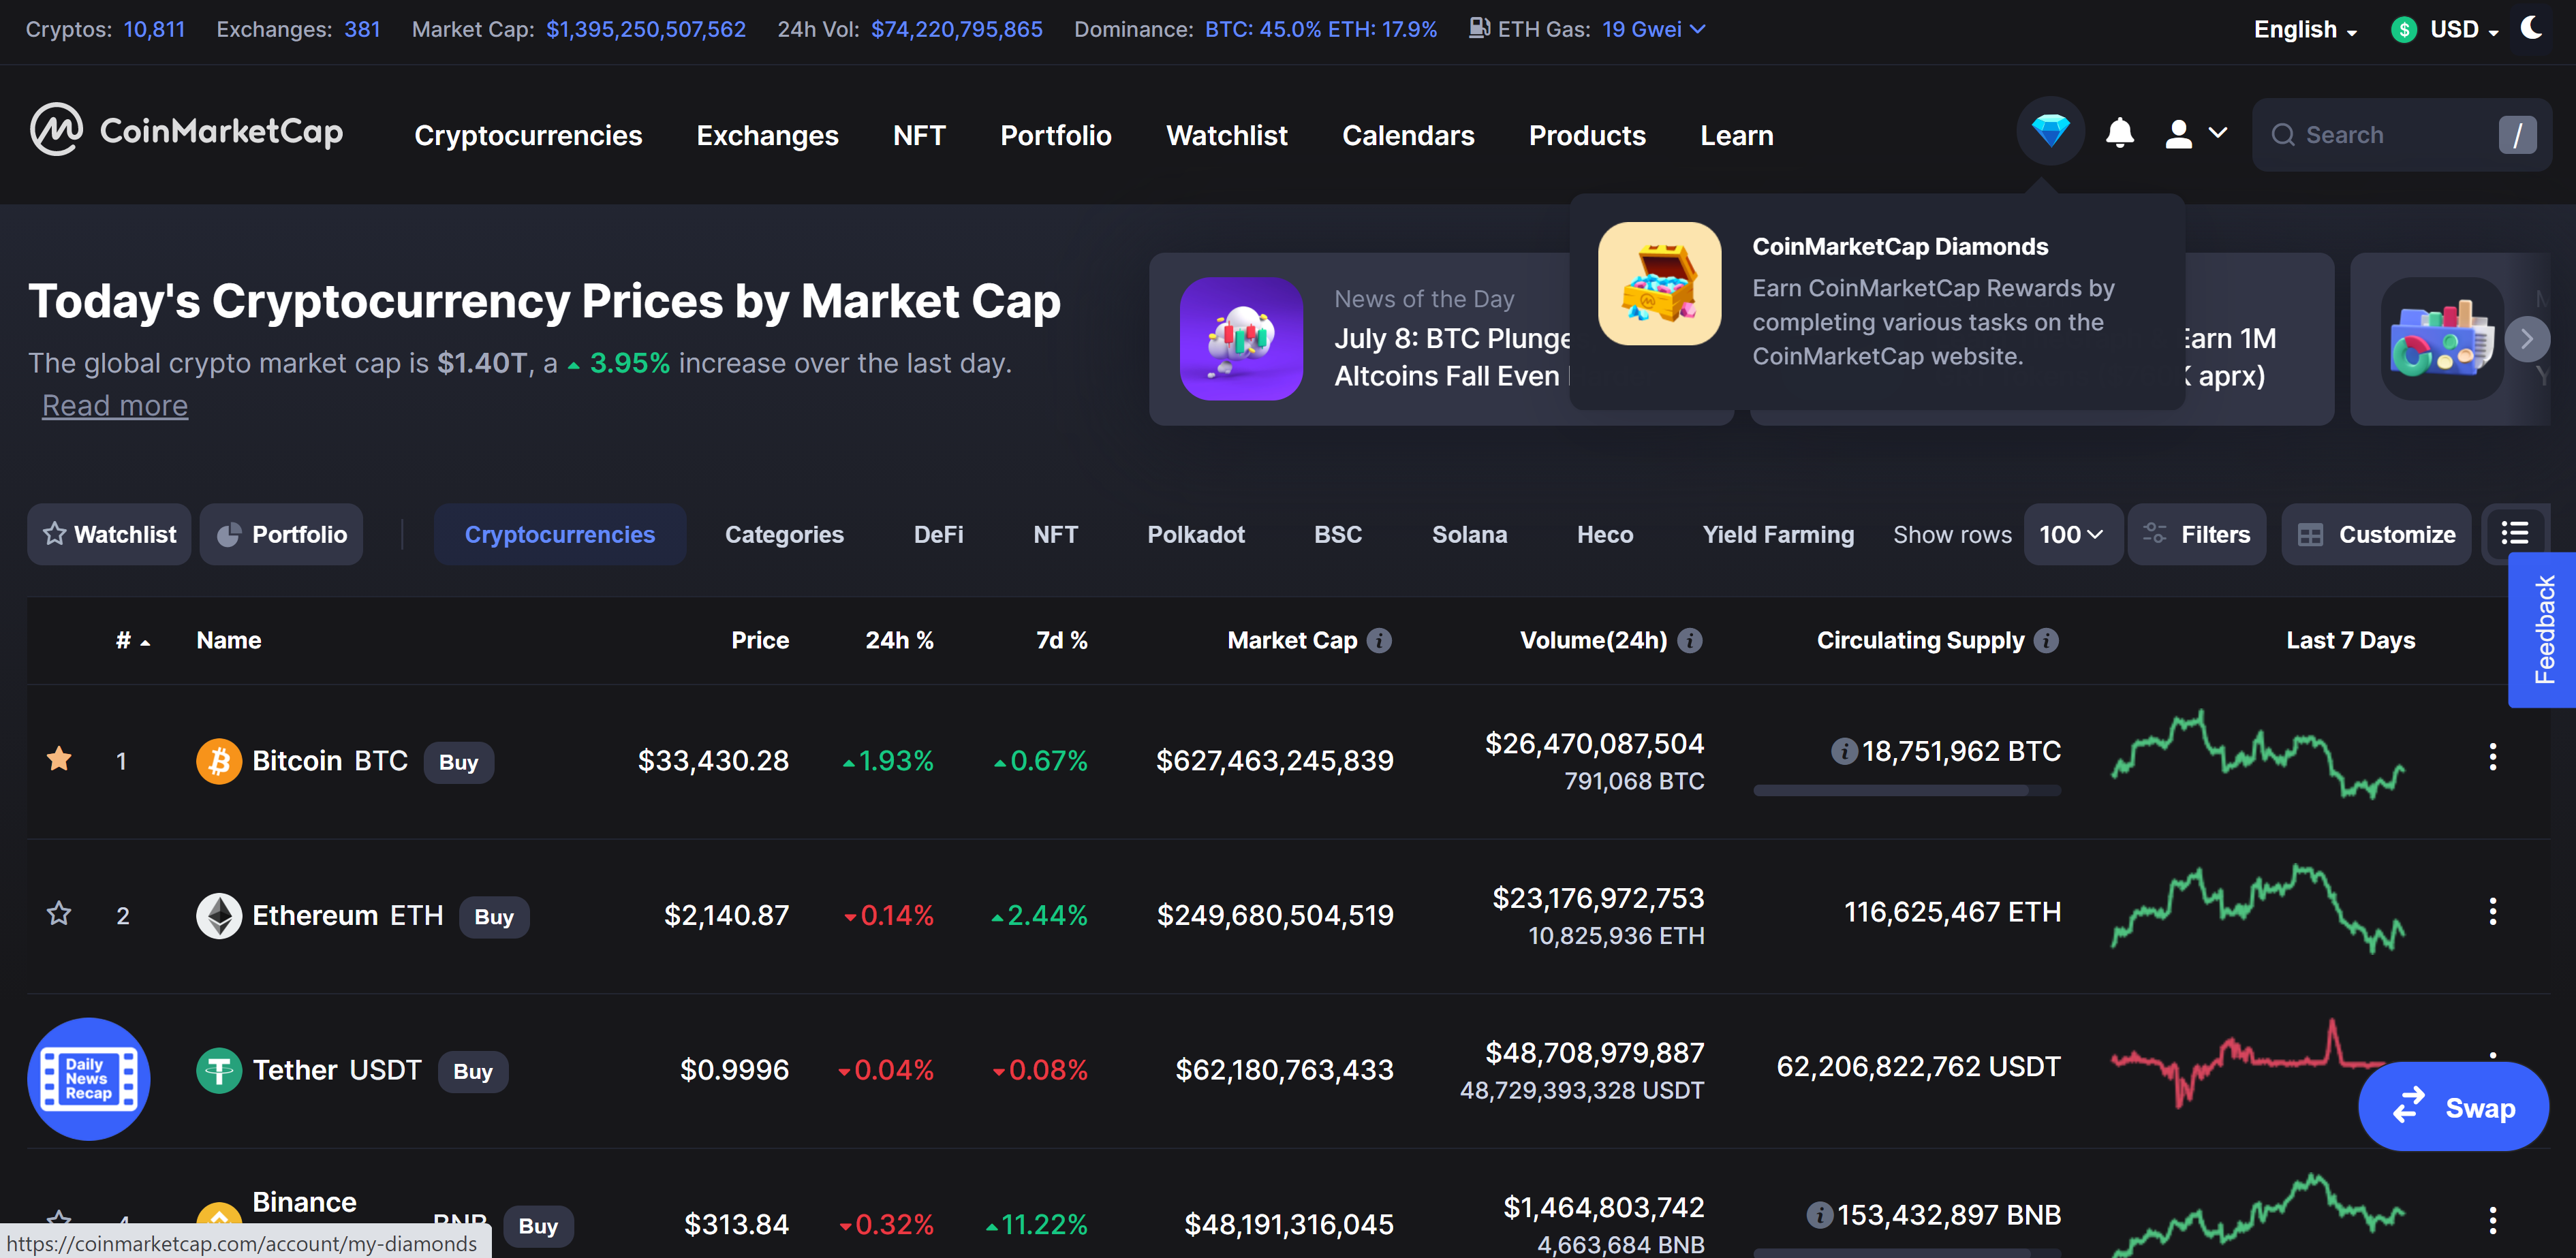
Task: Toggle dark mode with the moon icon
Action: pos(2531,28)
